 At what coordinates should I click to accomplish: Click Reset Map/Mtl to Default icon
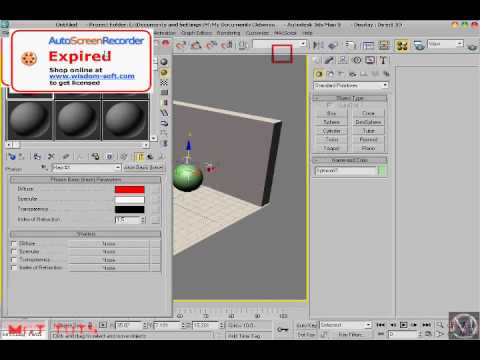tap(51, 156)
